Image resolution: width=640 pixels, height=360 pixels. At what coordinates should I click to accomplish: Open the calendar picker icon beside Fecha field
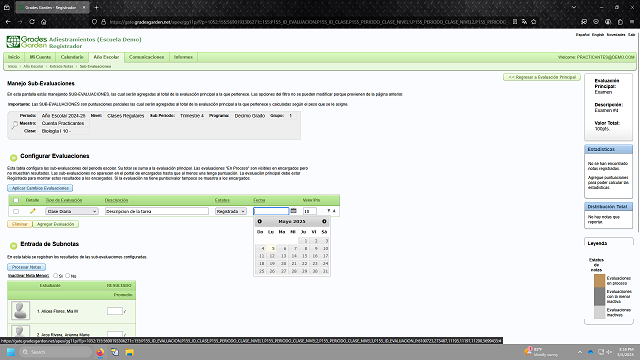[293, 211]
